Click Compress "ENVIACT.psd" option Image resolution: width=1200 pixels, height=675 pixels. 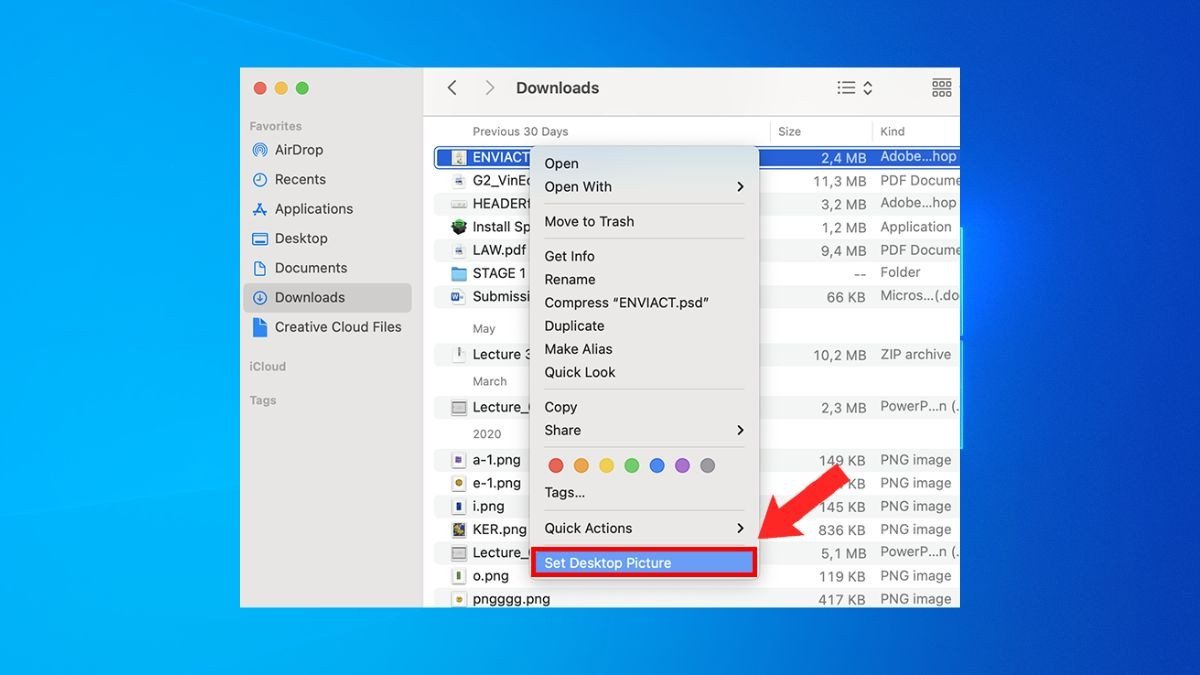[x=626, y=303]
